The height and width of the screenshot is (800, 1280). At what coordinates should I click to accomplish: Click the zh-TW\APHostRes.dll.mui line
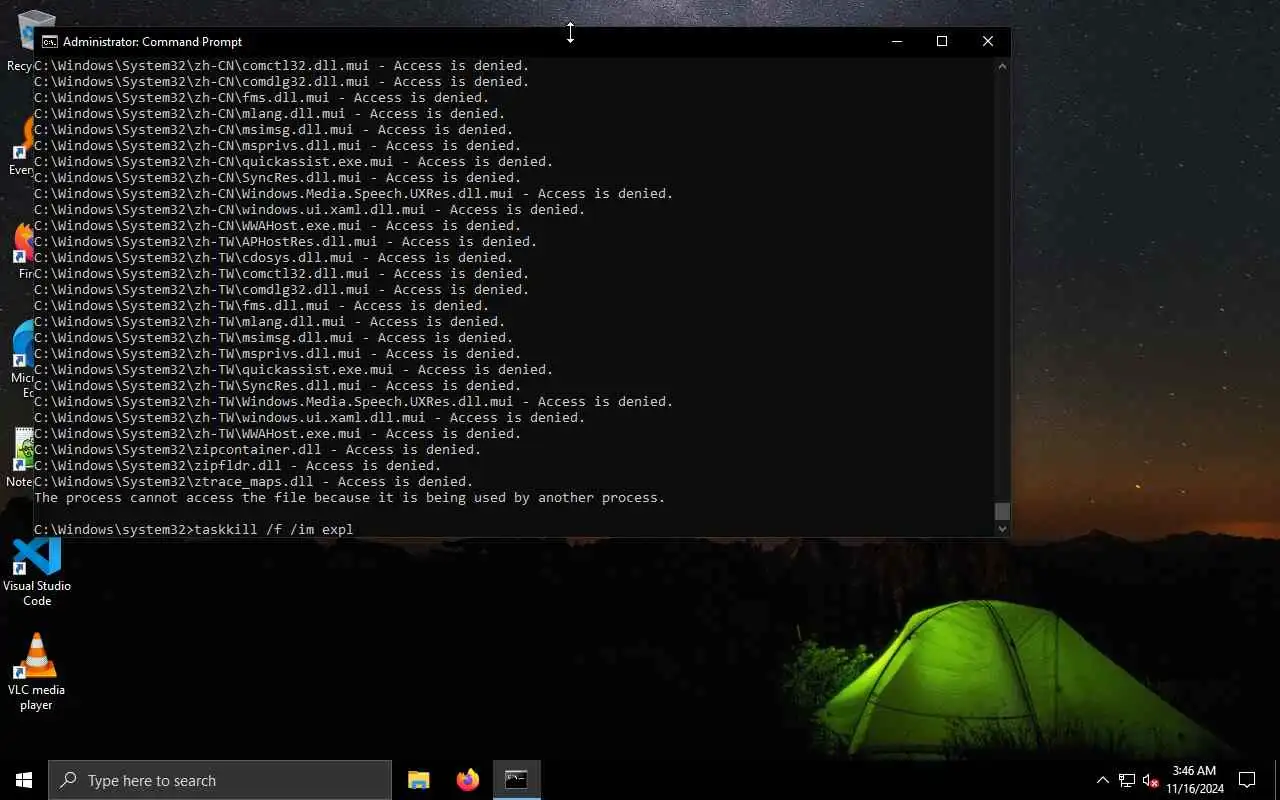point(286,241)
